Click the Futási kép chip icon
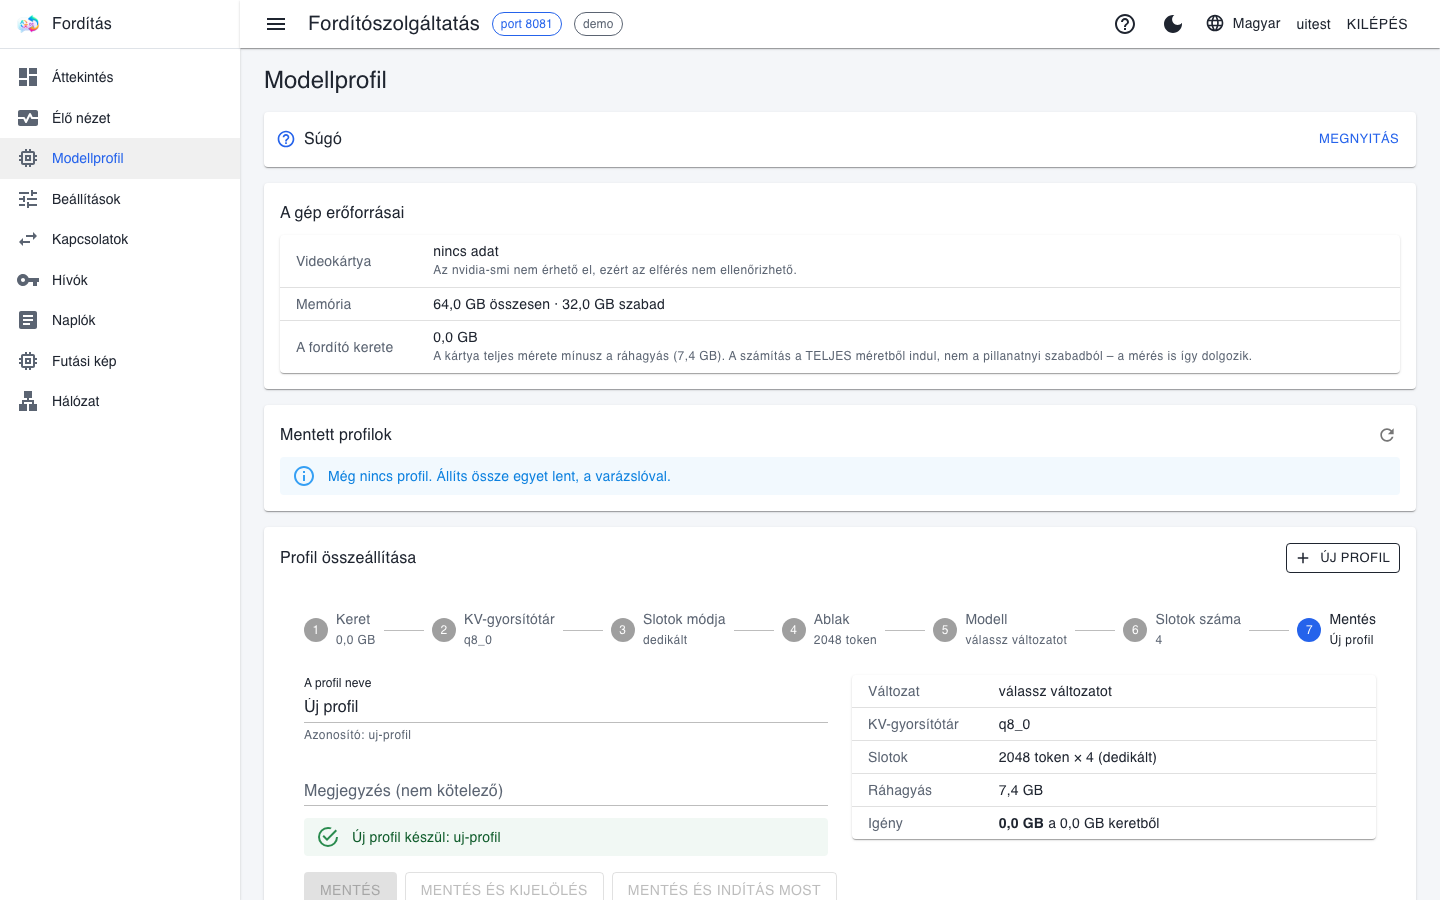Image resolution: width=1440 pixels, height=900 pixels. [x=28, y=361]
